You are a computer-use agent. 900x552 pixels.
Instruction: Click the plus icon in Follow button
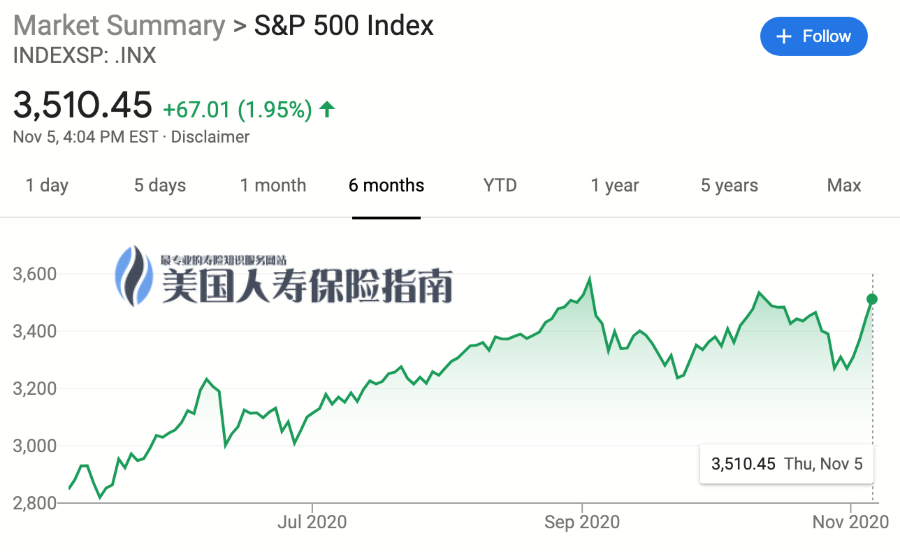(x=783, y=37)
